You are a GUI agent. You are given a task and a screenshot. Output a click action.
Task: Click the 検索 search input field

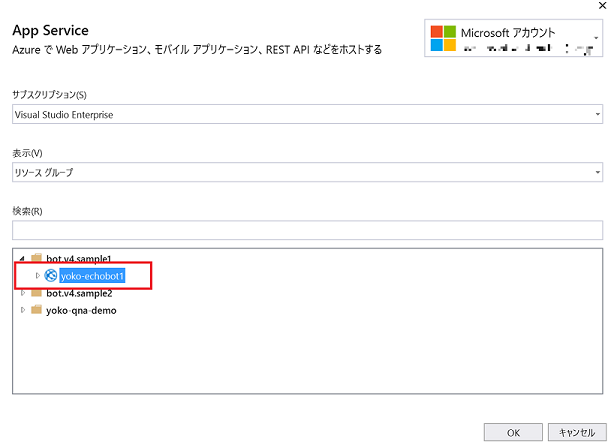tap(307, 230)
